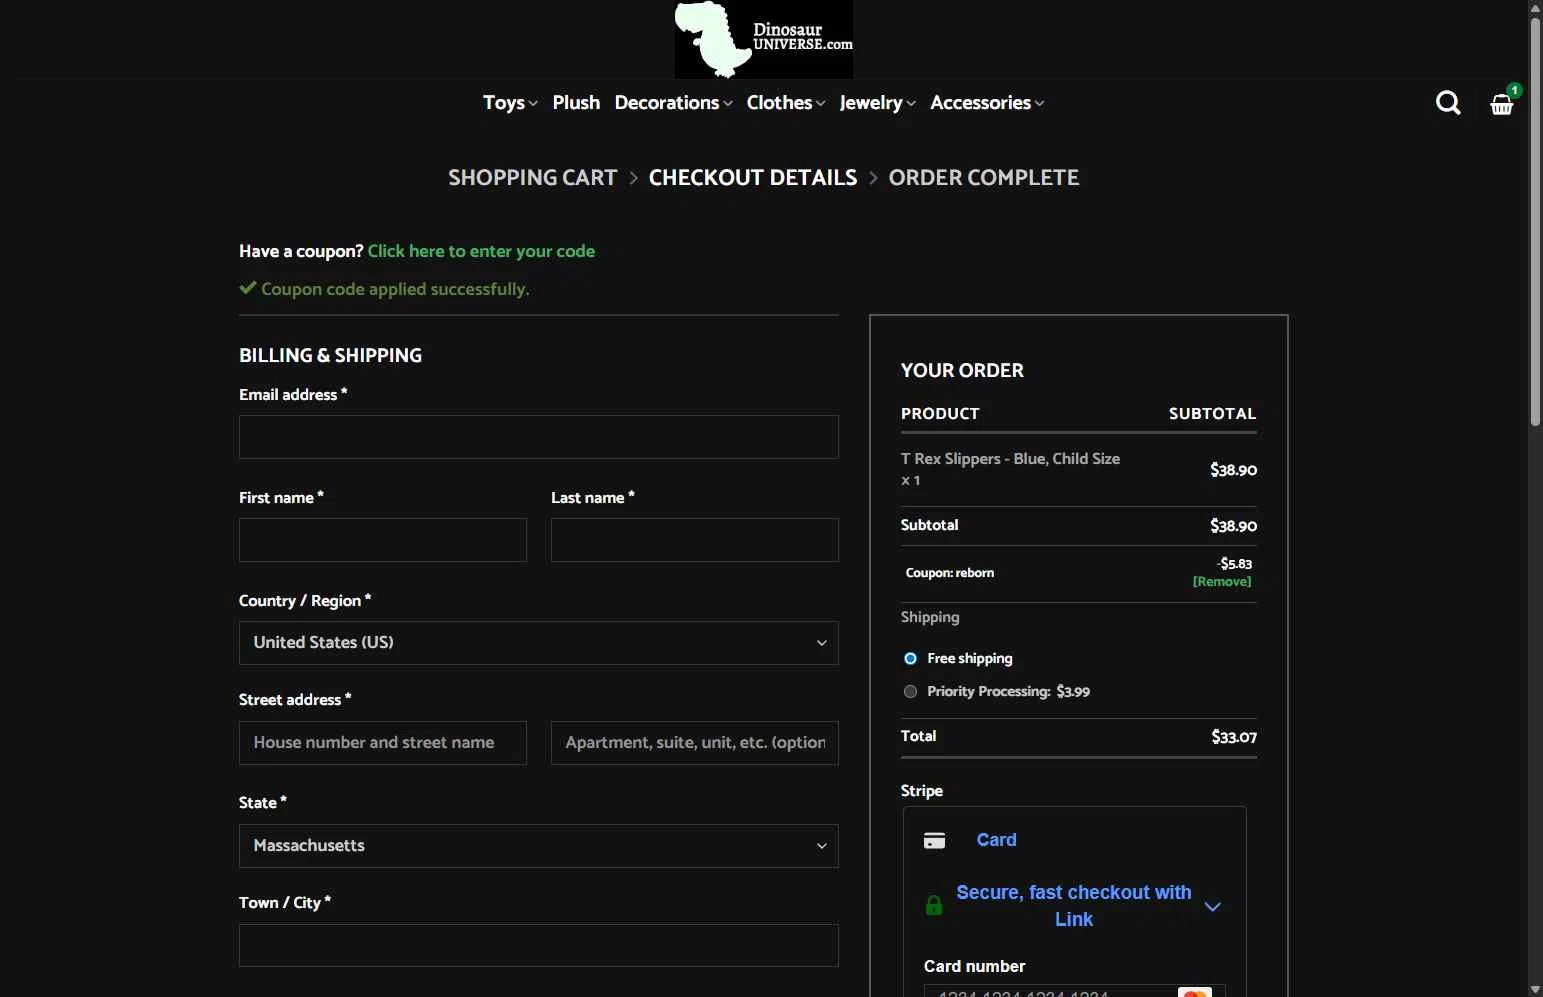
Task: Expand the Jewelry menu
Action: 877,103
